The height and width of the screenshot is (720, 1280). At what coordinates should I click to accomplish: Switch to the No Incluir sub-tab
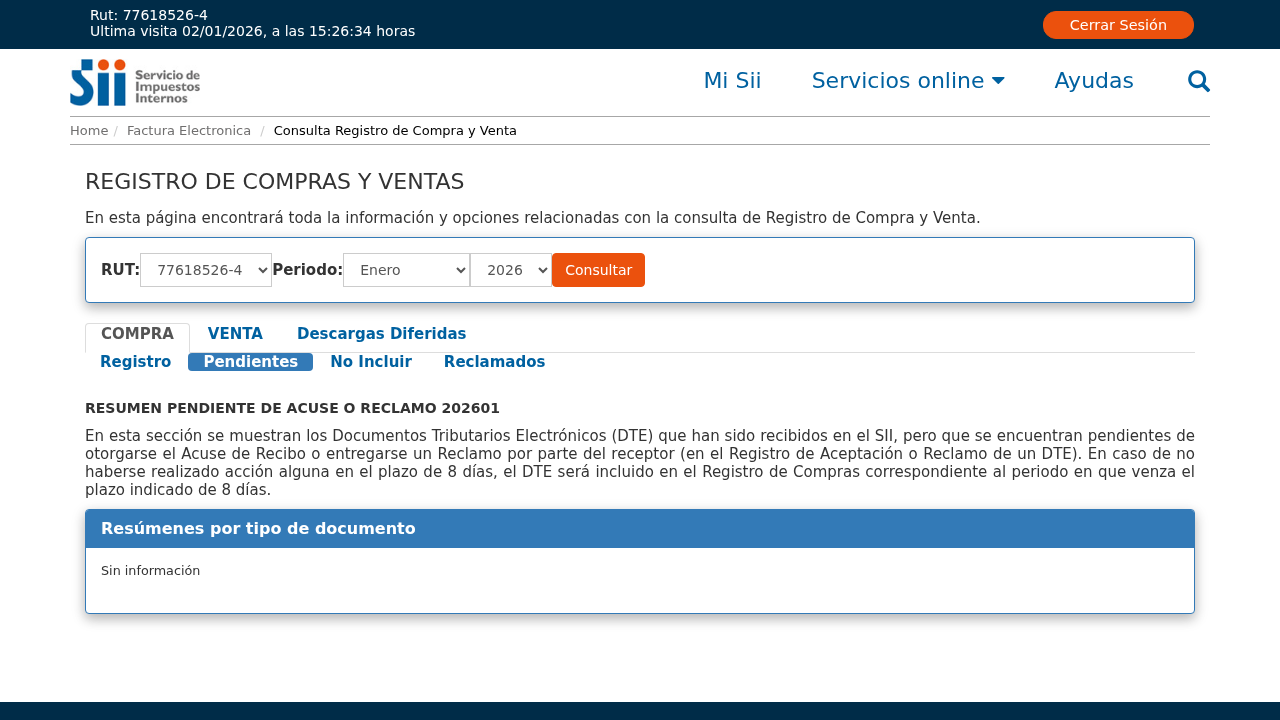pos(371,362)
